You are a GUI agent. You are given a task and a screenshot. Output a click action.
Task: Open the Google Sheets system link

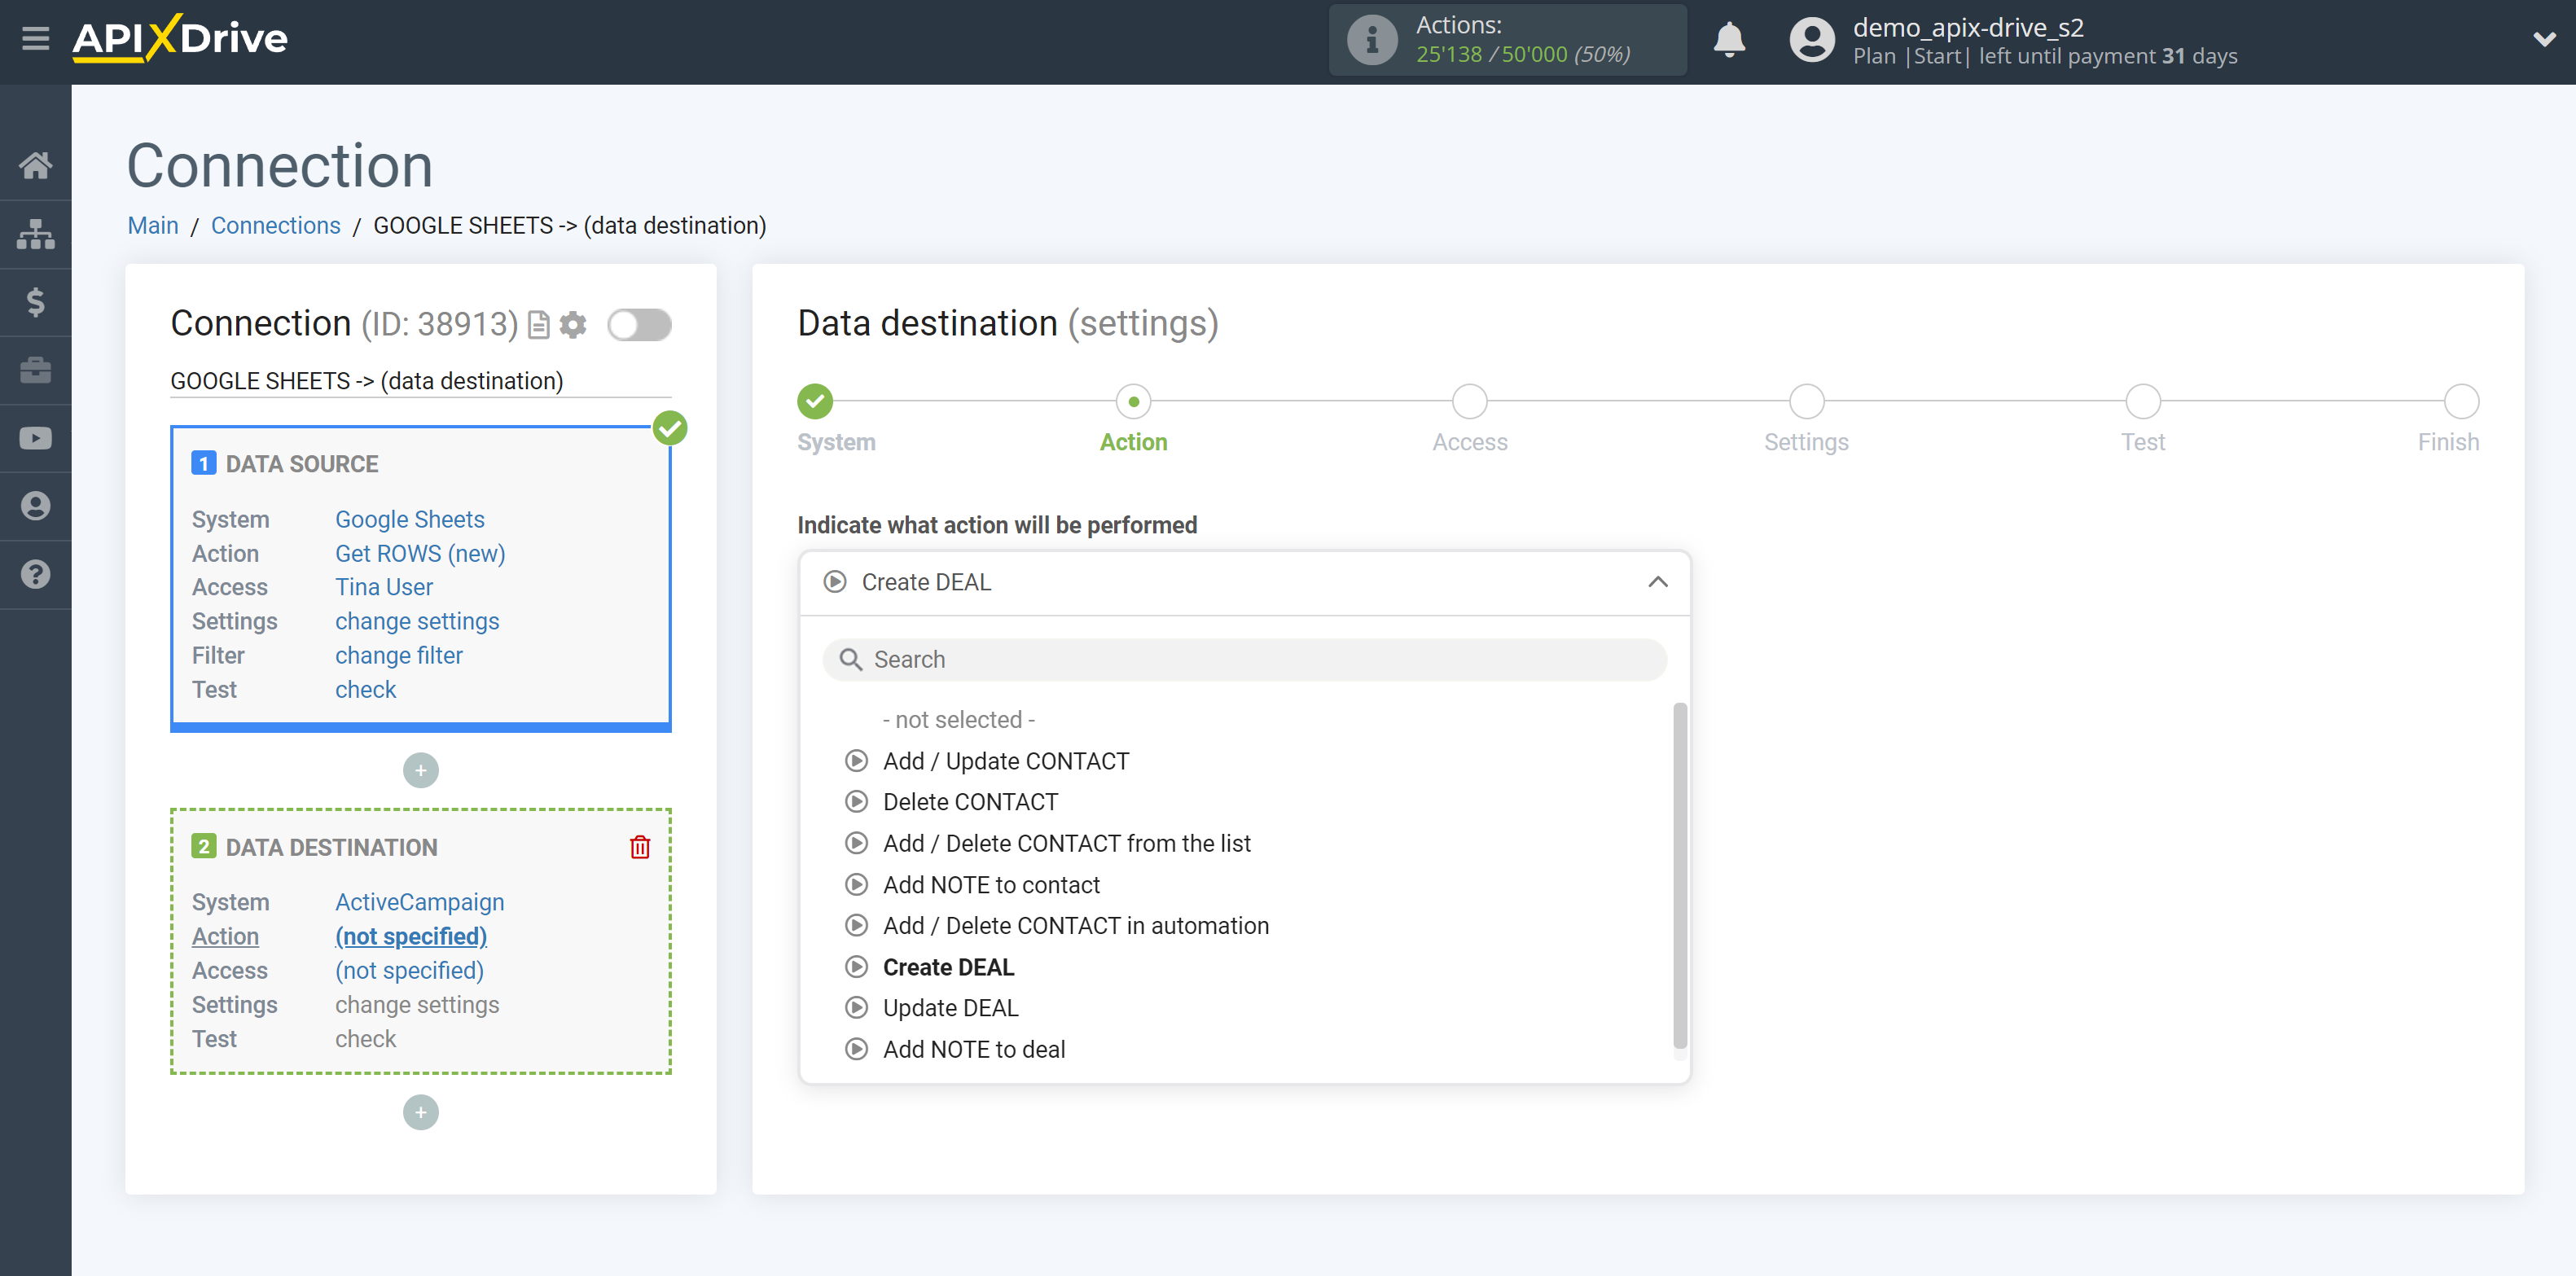coord(410,519)
